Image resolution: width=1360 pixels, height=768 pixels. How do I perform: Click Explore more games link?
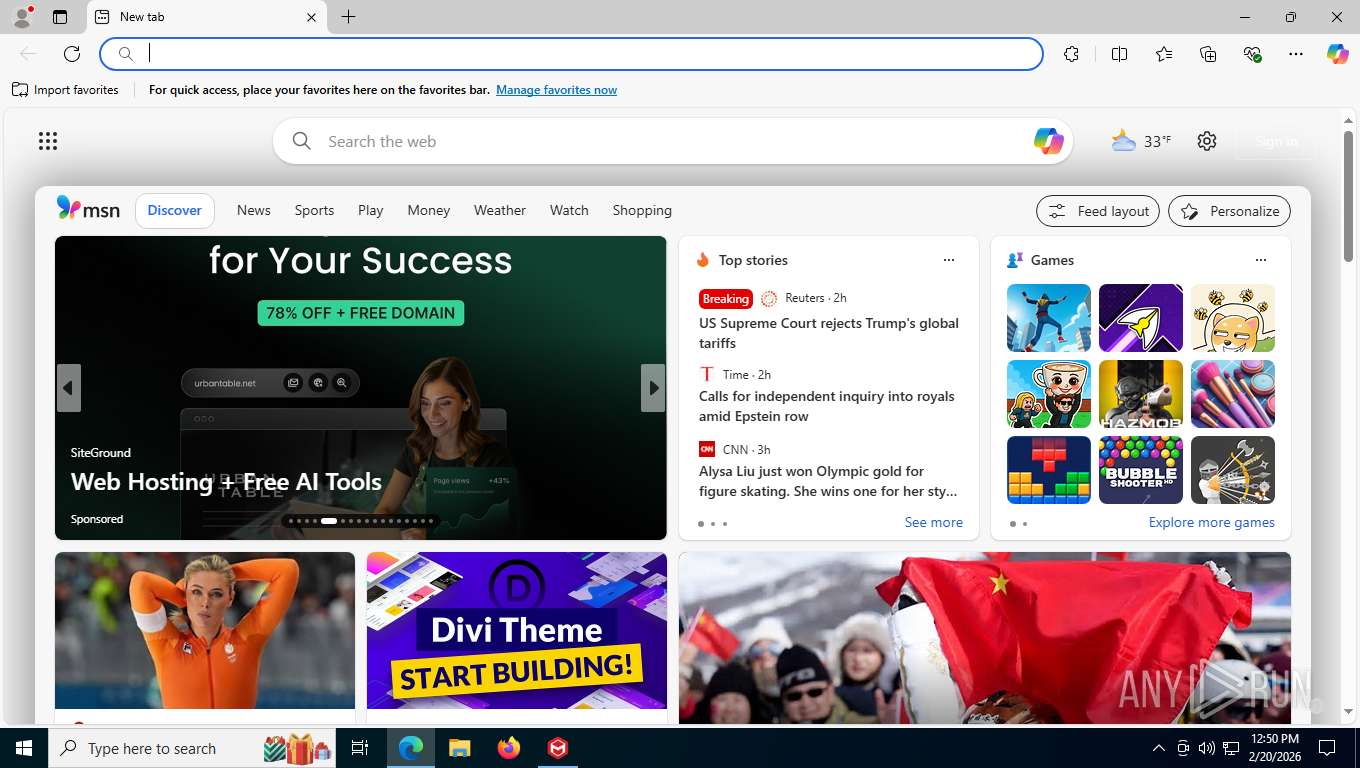[x=1211, y=522]
